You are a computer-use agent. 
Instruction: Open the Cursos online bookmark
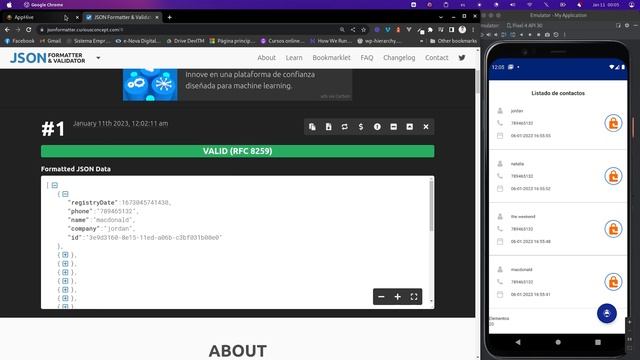[x=282, y=41]
